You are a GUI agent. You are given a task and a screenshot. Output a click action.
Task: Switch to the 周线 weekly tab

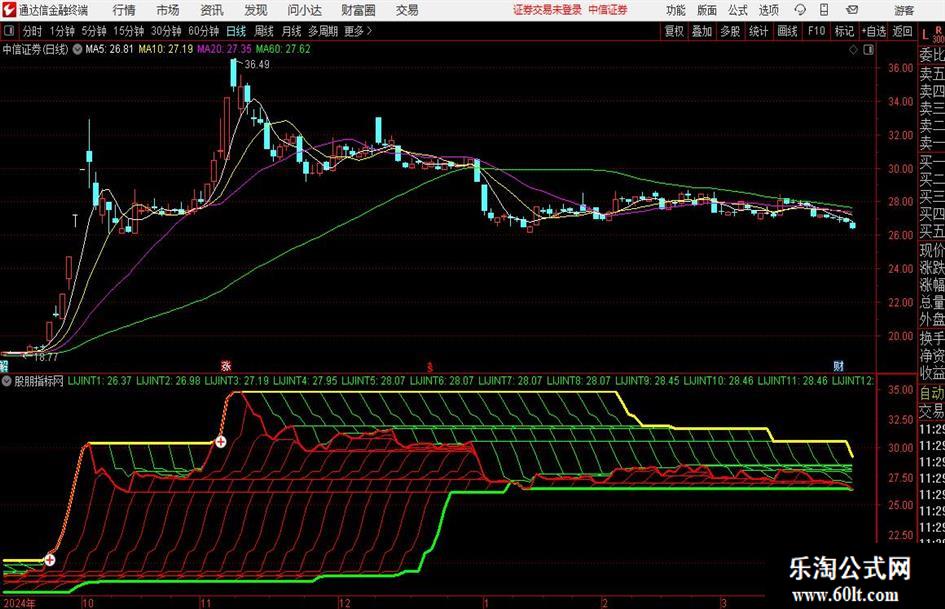point(264,31)
